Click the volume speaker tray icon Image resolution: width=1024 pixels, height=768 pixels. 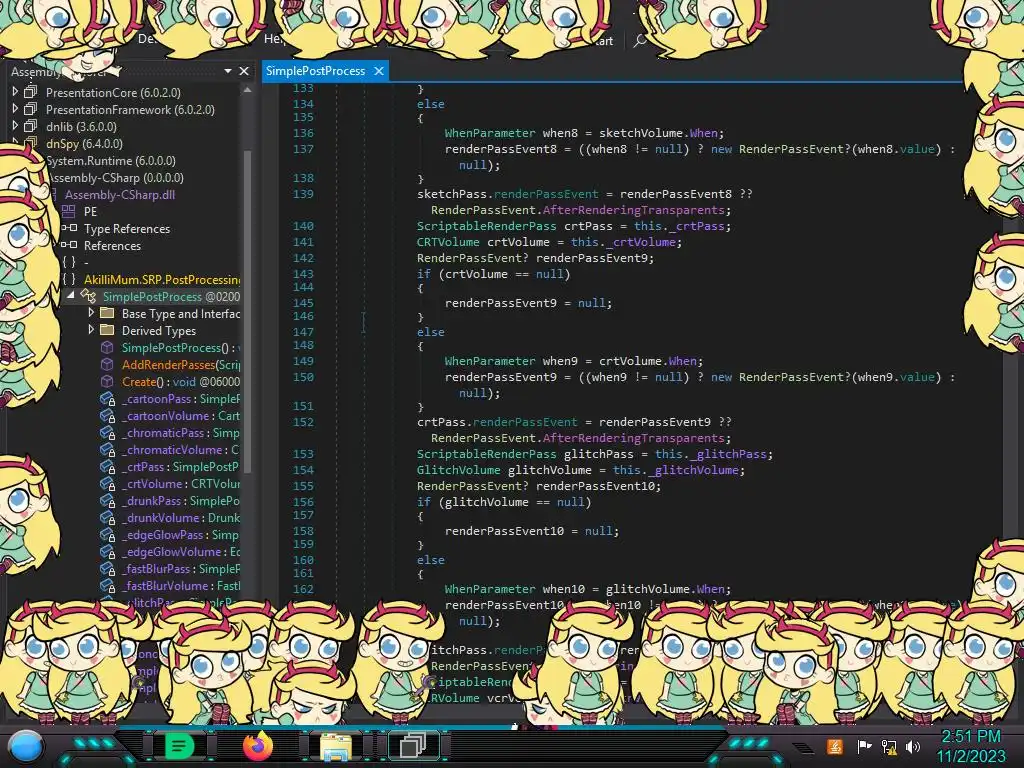point(913,746)
